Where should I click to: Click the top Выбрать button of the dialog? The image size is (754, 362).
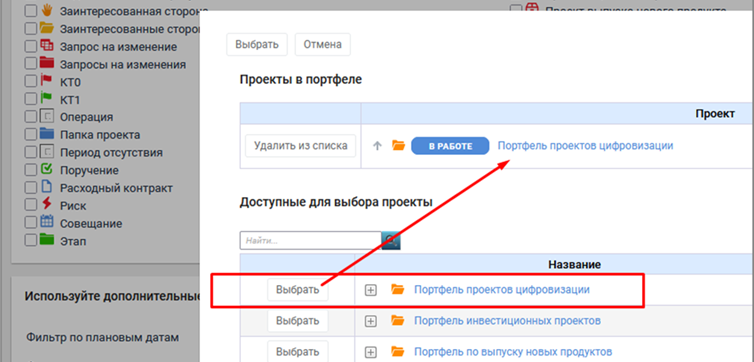coord(257,45)
